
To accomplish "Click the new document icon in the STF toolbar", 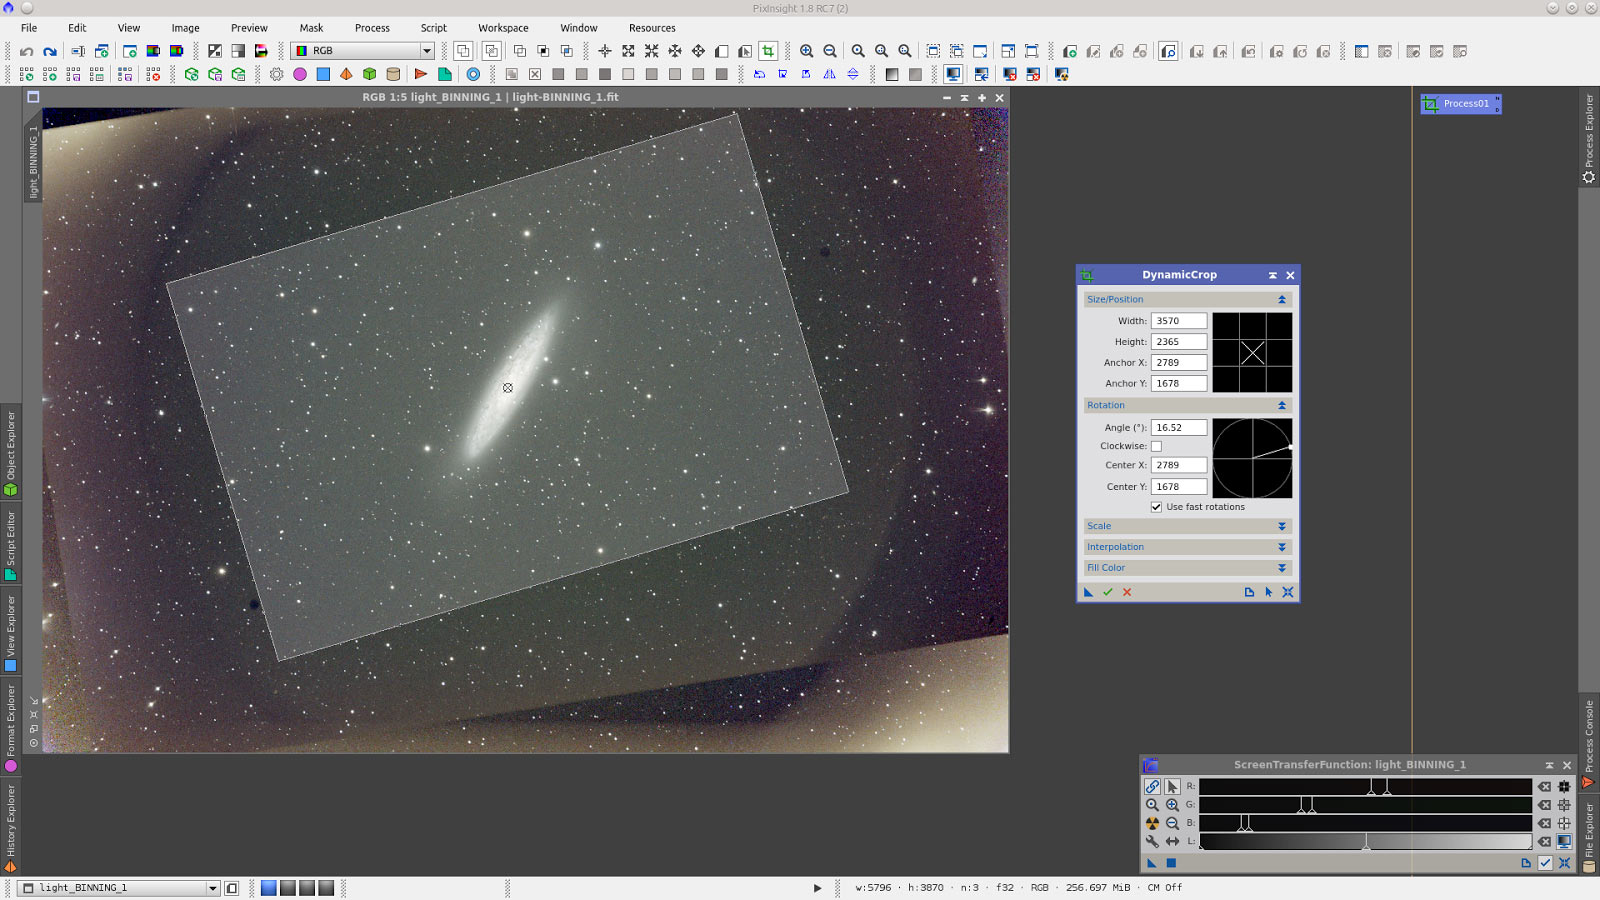I will pyautogui.click(x=1527, y=863).
